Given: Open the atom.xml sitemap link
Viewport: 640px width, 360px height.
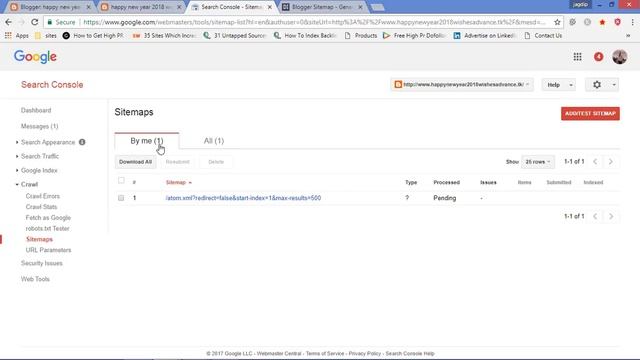Looking at the screenshot, I should (x=243, y=198).
